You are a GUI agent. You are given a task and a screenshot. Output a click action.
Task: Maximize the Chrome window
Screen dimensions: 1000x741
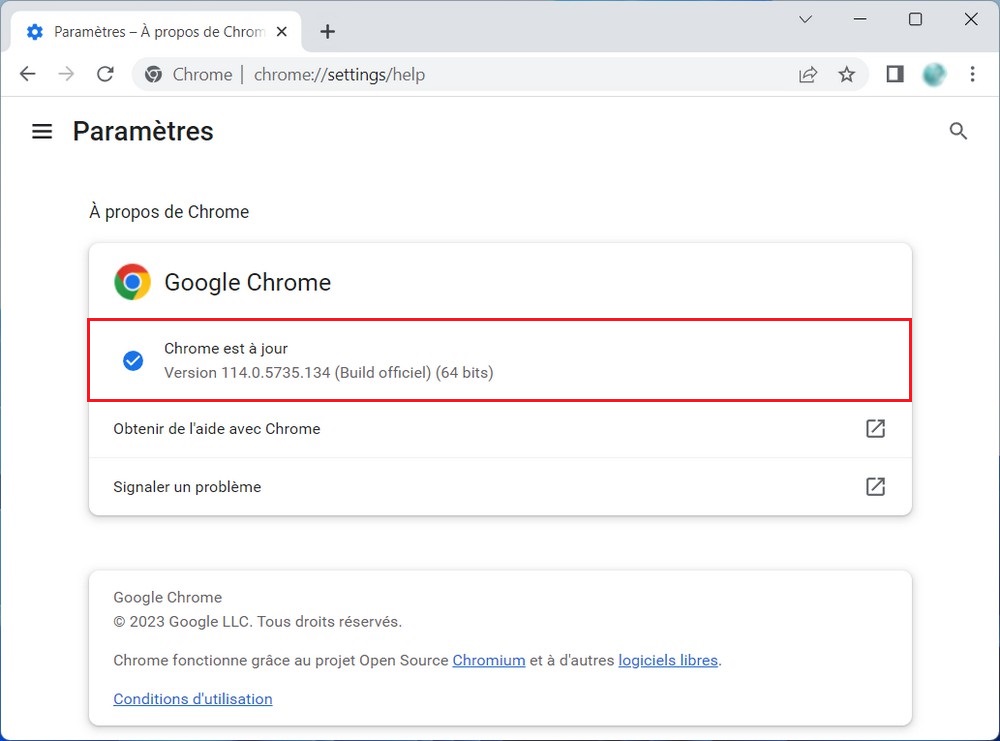(x=915, y=19)
